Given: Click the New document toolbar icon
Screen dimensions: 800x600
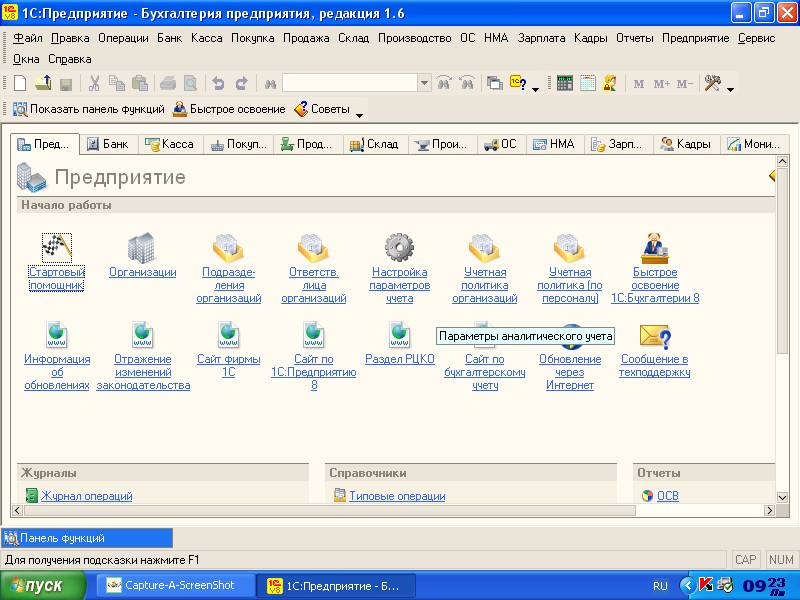Looking at the screenshot, I should 20,83.
